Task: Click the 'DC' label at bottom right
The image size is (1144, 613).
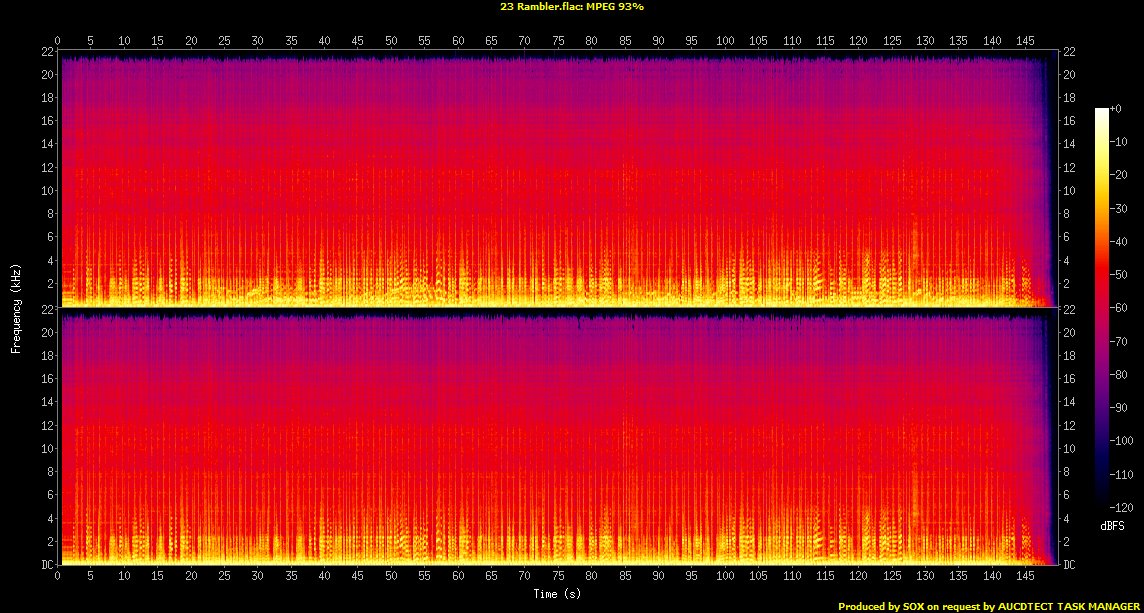Action: pos(1069,565)
